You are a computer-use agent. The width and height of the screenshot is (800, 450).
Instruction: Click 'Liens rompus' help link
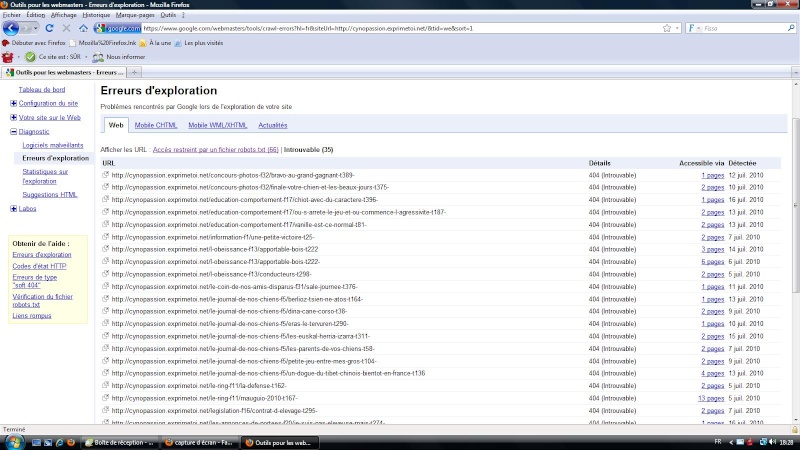[32, 315]
